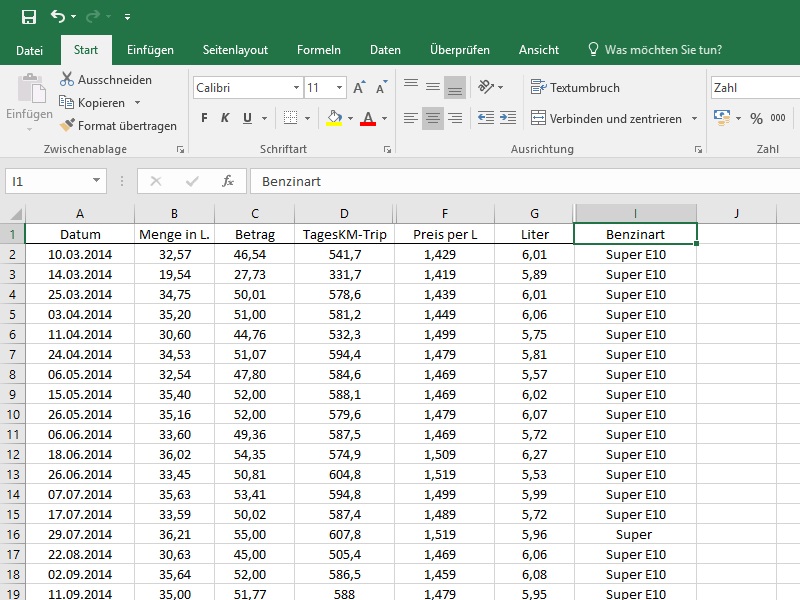Toggle italic formatting (K)
The width and height of the screenshot is (800, 600).
(x=225, y=118)
